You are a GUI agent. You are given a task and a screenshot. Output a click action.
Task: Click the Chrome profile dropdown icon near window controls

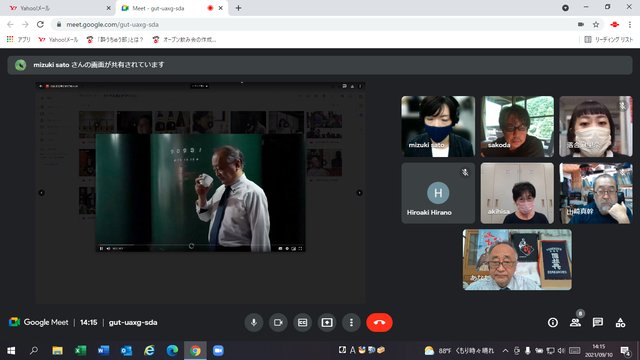click(565, 8)
